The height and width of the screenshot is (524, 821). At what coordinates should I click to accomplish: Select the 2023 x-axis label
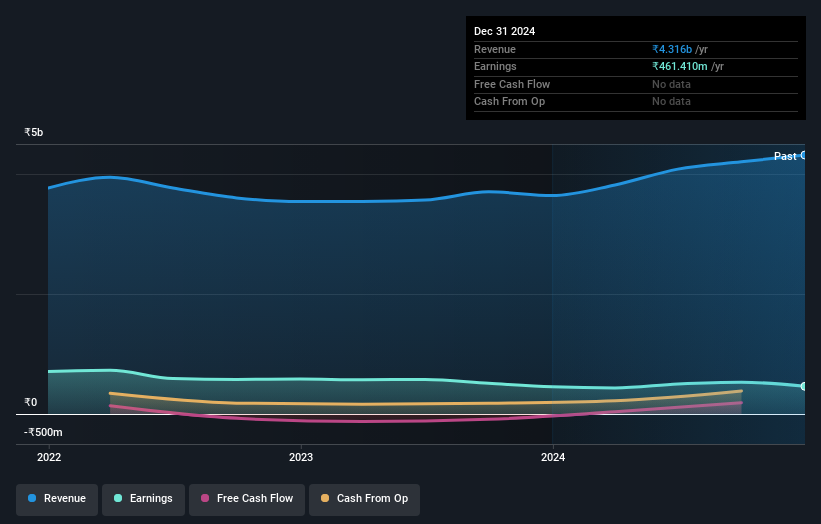[x=301, y=458]
